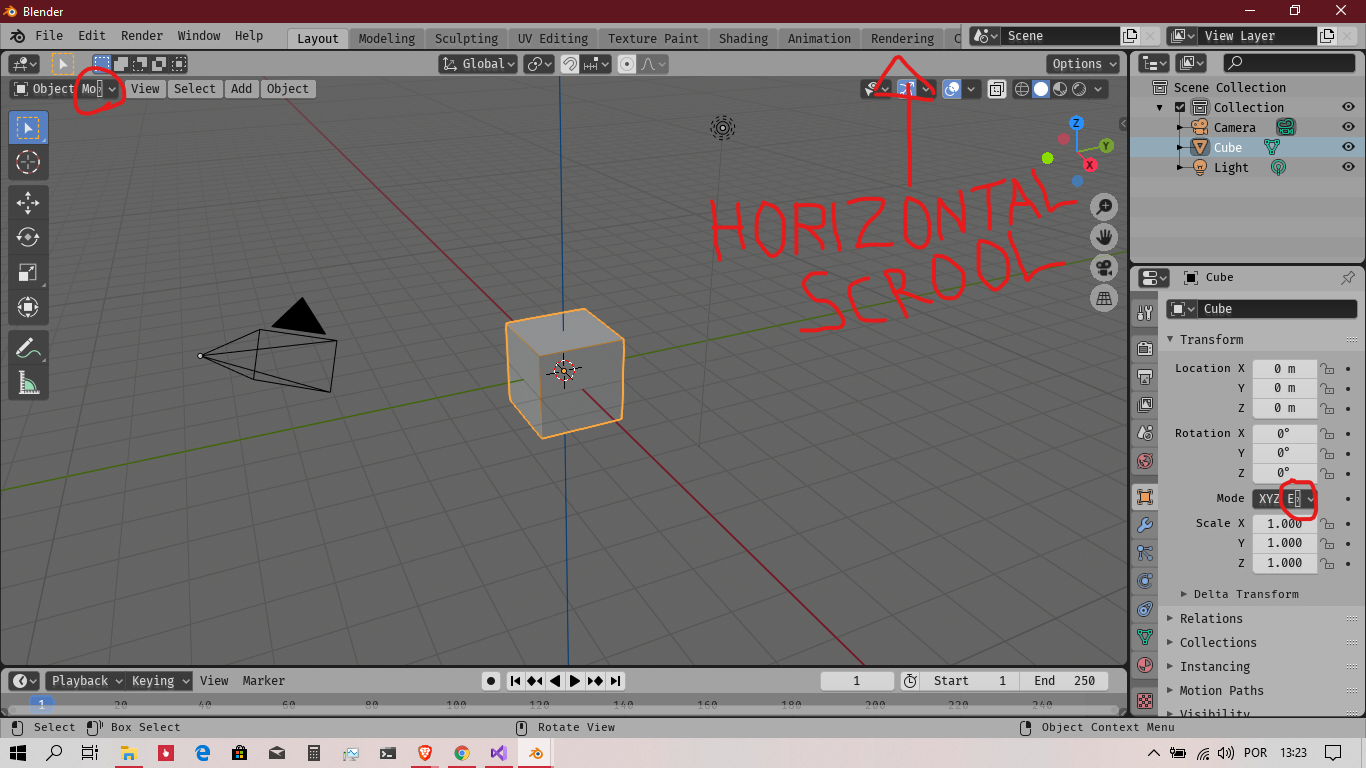Open Chrome from the Windows taskbar
The image size is (1366, 768).
[461, 753]
